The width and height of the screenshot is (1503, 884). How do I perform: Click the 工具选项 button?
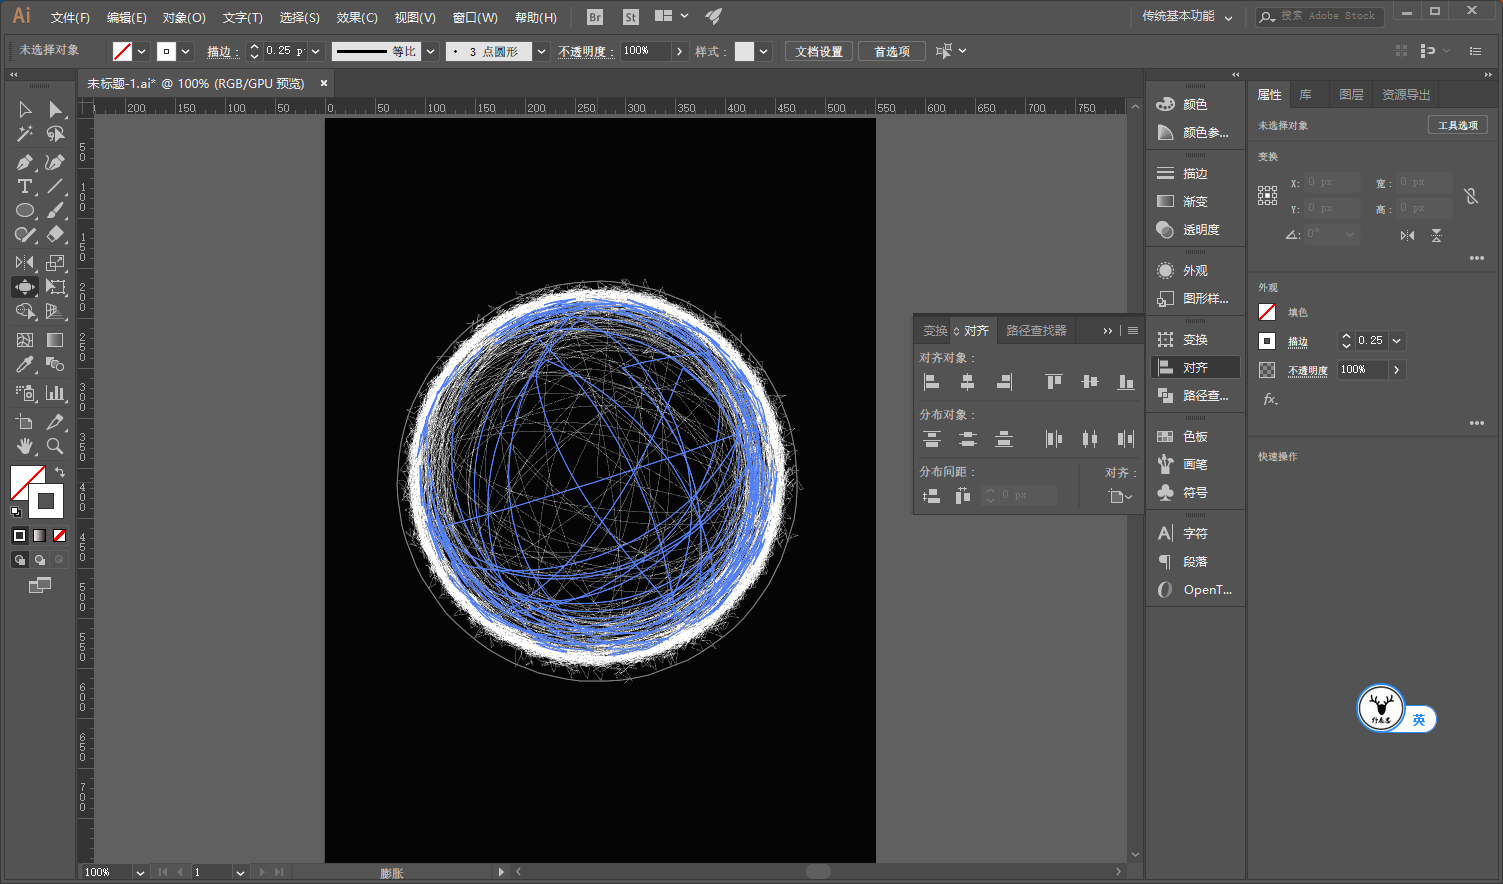(x=1457, y=125)
